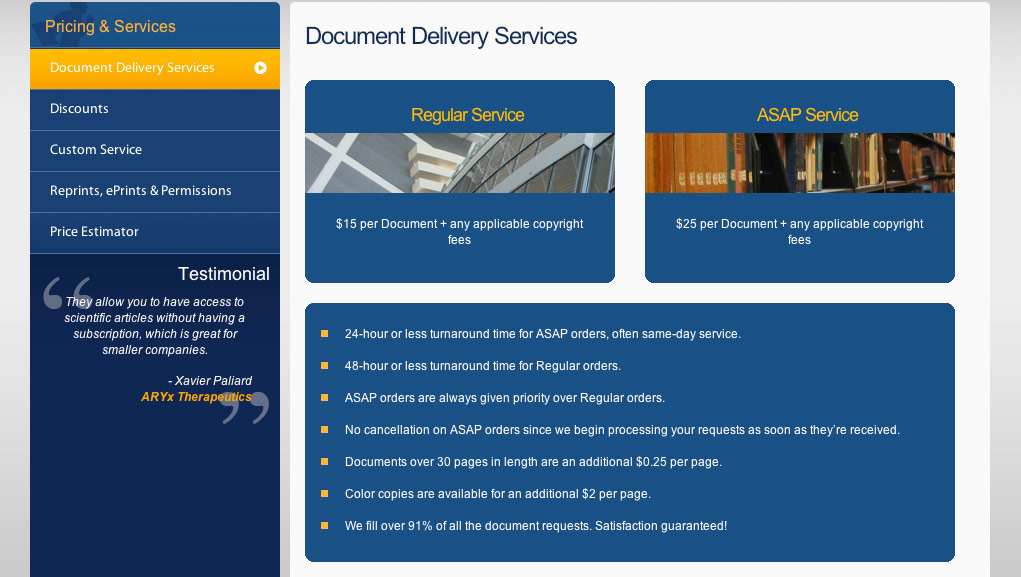The width and height of the screenshot is (1021, 577).
Task: Open the Price Estimator page
Action: point(155,232)
